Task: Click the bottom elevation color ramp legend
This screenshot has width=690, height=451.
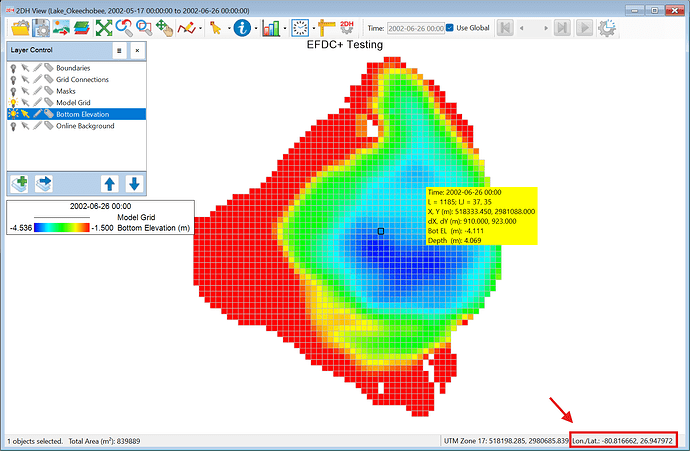Action: point(62,228)
